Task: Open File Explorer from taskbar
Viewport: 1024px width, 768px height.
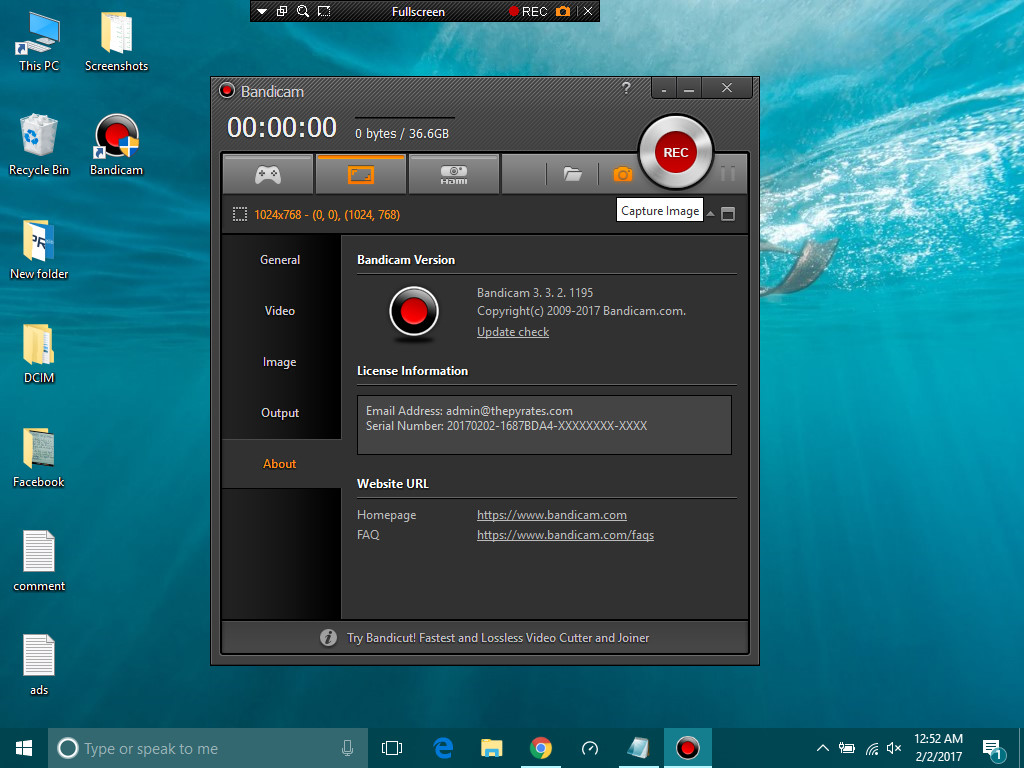Action: click(x=492, y=748)
